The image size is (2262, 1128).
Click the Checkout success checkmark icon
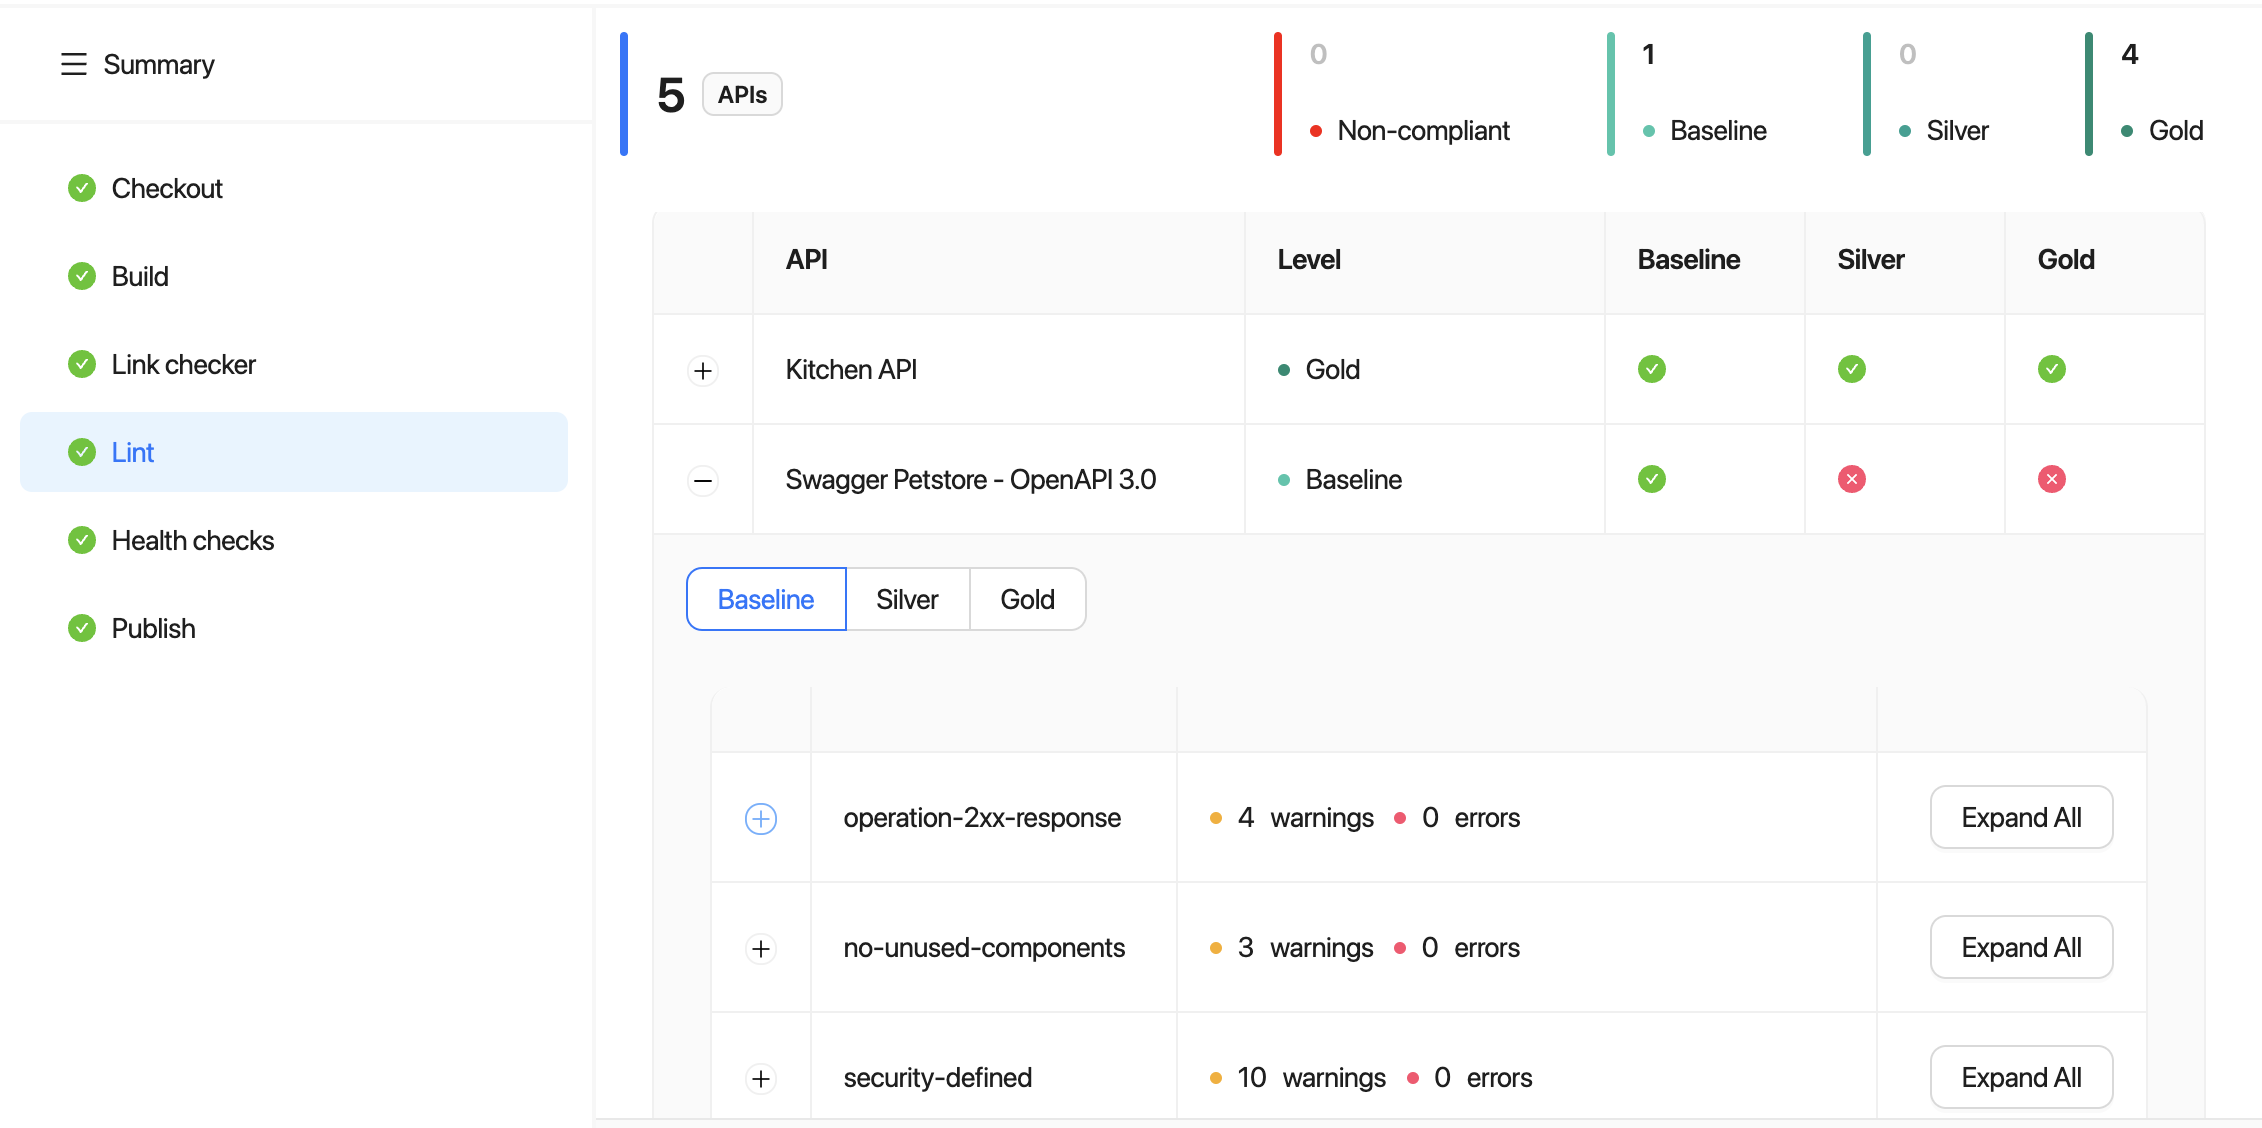[81, 188]
